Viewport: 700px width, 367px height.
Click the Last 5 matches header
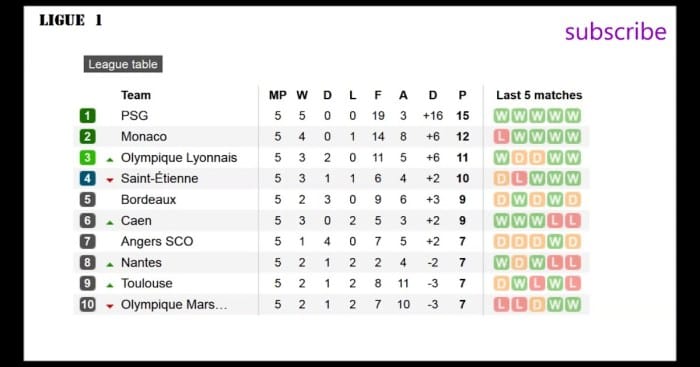point(539,95)
